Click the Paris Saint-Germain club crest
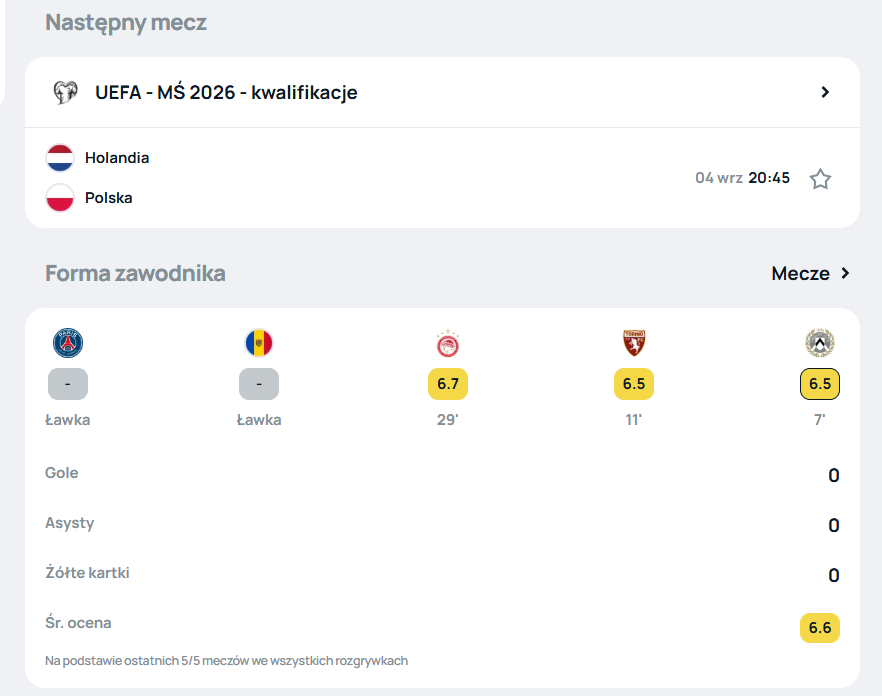882x696 pixels. point(68,343)
